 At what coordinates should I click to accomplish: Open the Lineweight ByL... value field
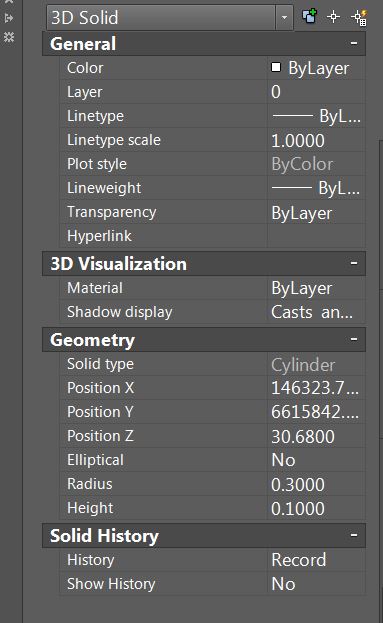click(x=316, y=188)
